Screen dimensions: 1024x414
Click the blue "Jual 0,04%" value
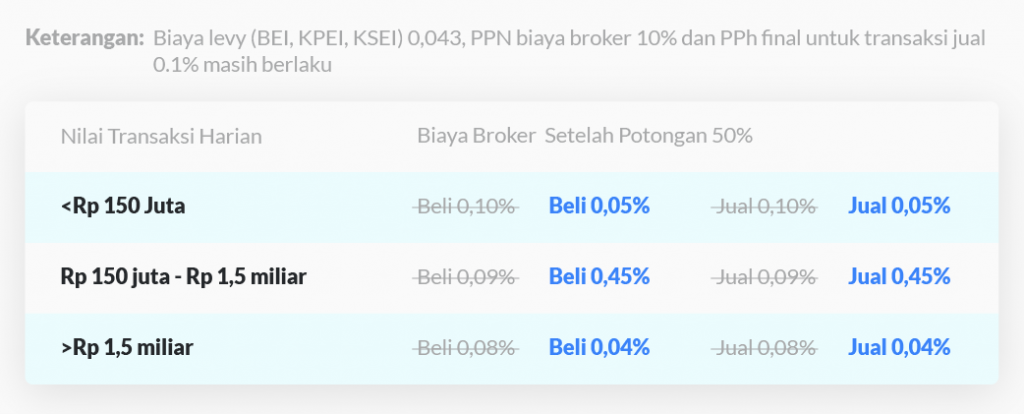pyautogui.click(x=899, y=348)
